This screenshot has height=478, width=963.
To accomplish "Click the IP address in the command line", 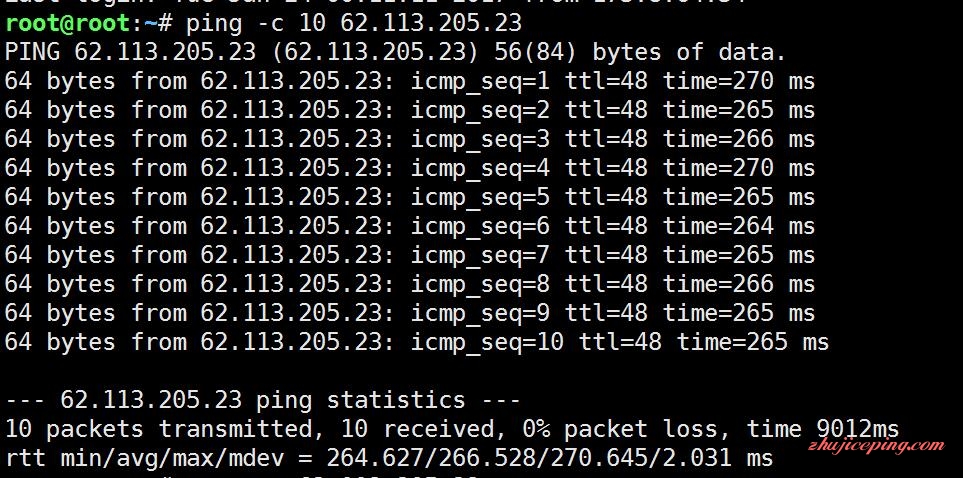I will point(431,24).
